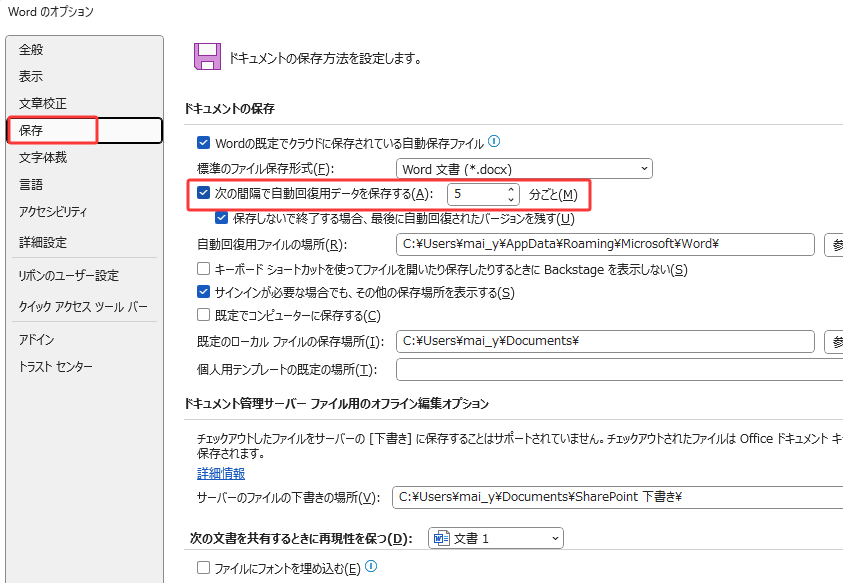Image resolution: width=843 pixels, height=583 pixels.
Task: Disable 次の間隔で自動回復用データを保存する
Action: coord(200,193)
